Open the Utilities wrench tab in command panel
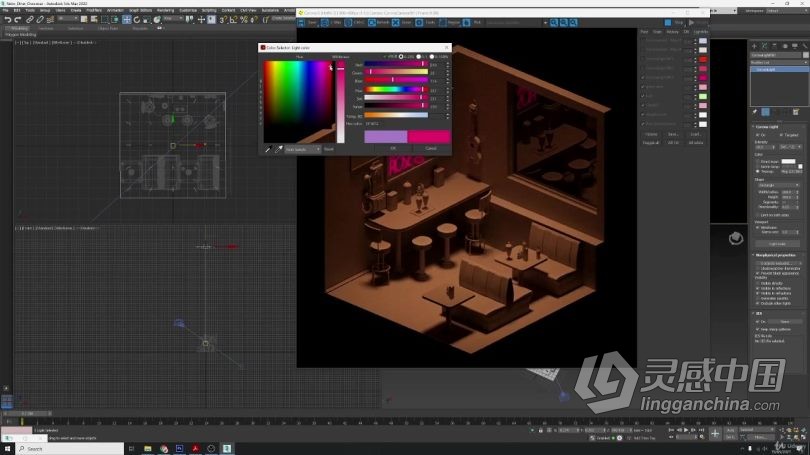The image size is (810, 455). [x=805, y=46]
